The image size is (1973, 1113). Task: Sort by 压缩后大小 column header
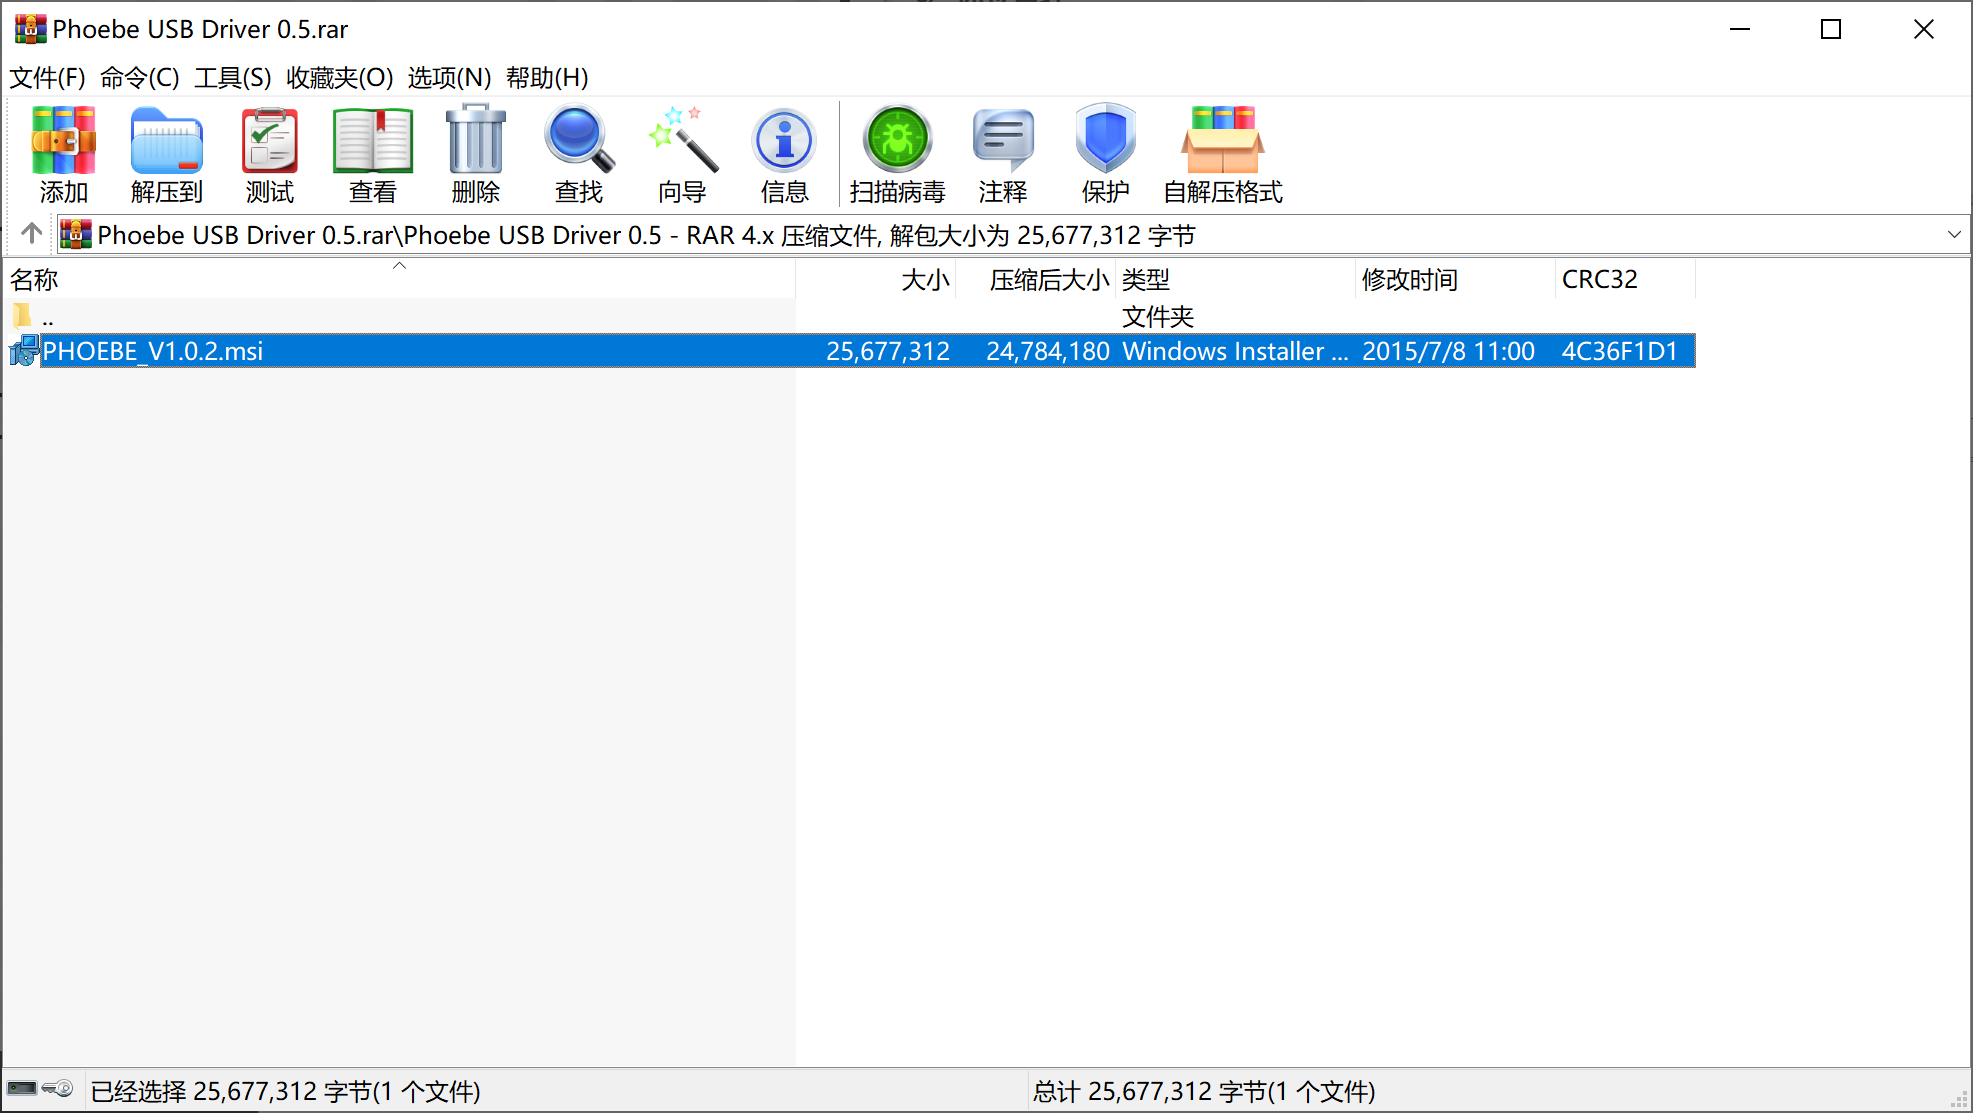pyautogui.click(x=1036, y=279)
